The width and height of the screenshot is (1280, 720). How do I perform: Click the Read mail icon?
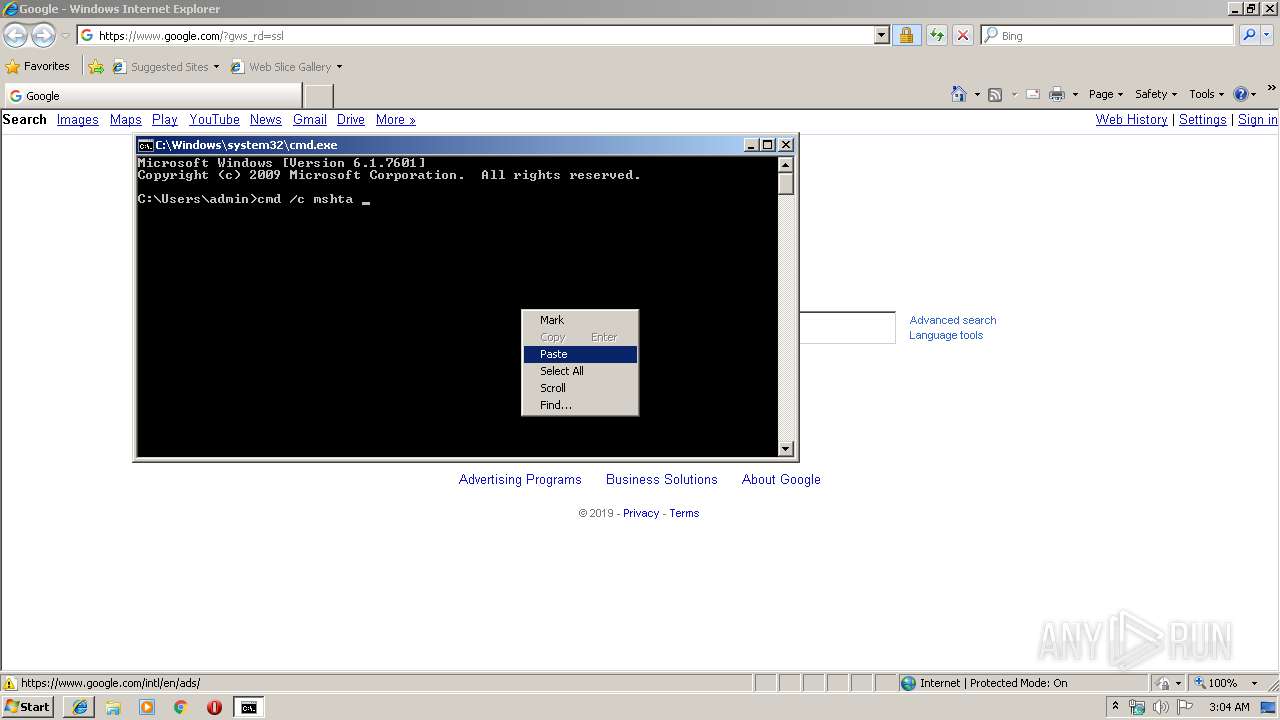pyautogui.click(x=1032, y=94)
